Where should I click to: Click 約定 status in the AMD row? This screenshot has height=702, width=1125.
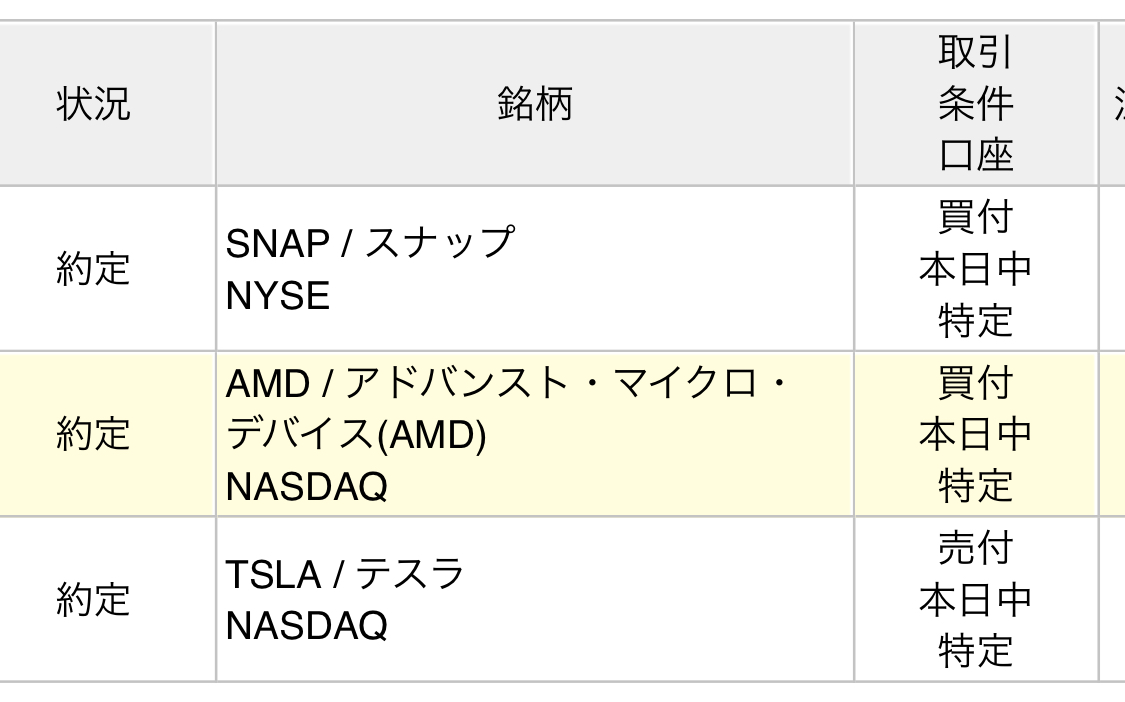(x=93, y=434)
